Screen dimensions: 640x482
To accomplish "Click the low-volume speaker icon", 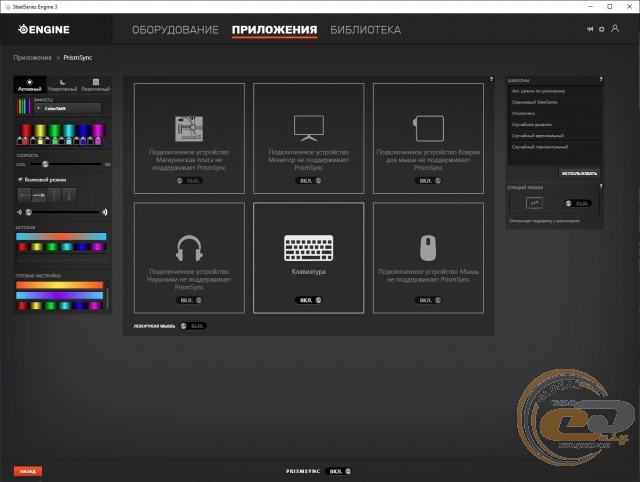I will tap(19, 212).
